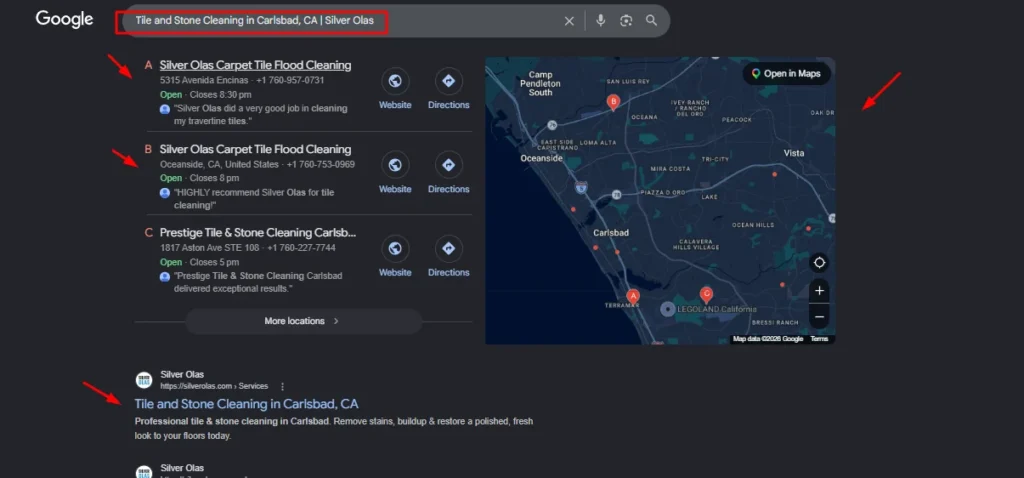The width and height of the screenshot is (1024, 478).
Task: Click the Vista label on the map
Action: (793, 153)
